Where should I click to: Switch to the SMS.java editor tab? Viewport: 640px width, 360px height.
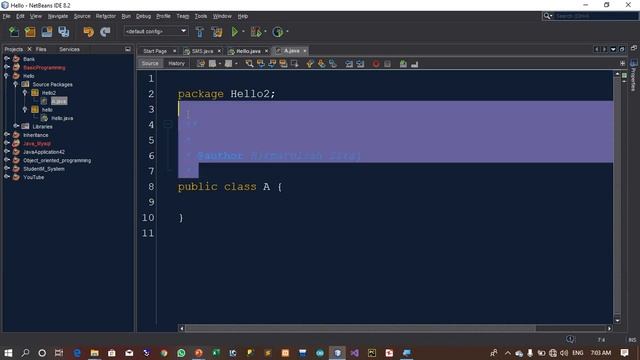(202, 51)
